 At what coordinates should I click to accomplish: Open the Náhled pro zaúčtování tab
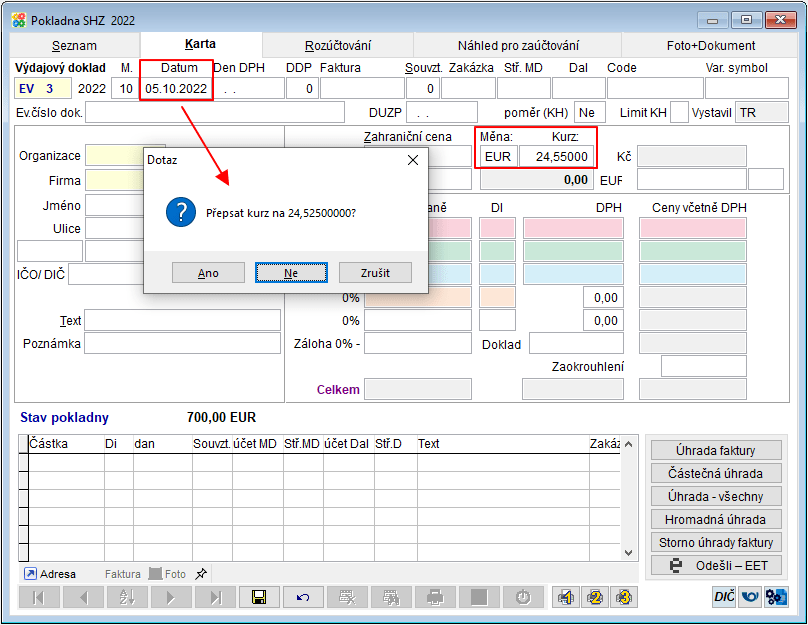point(518,45)
